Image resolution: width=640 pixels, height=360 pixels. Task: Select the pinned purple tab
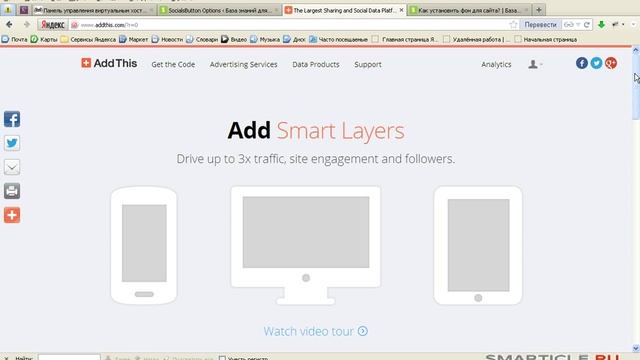point(24,10)
